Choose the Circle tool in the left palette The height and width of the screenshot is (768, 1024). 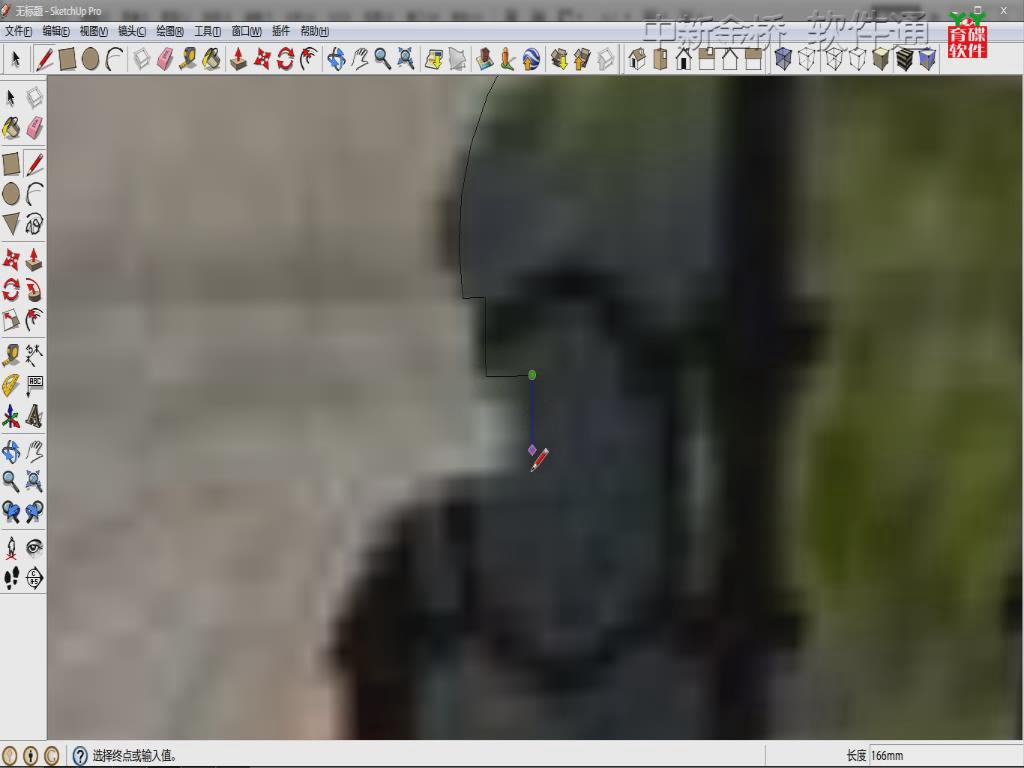(11, 194)
